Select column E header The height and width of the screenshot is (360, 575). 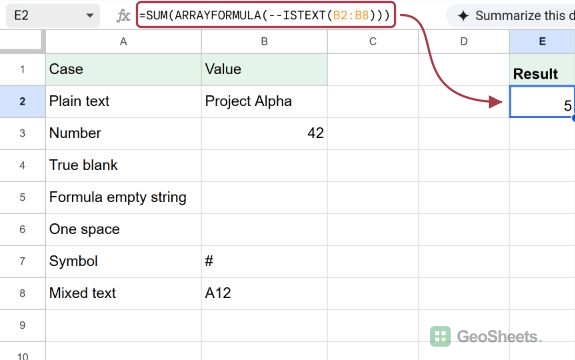[x=542, y=41]
